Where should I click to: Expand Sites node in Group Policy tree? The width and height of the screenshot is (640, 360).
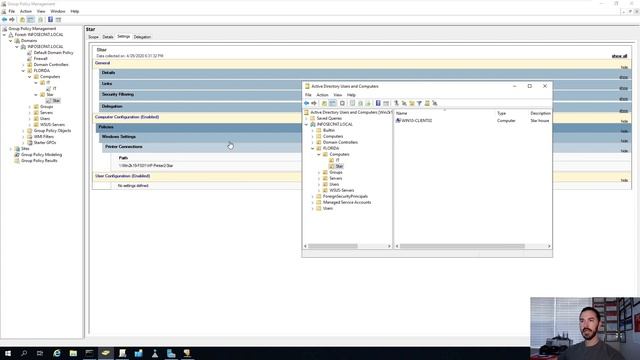[x=11, y=149]
